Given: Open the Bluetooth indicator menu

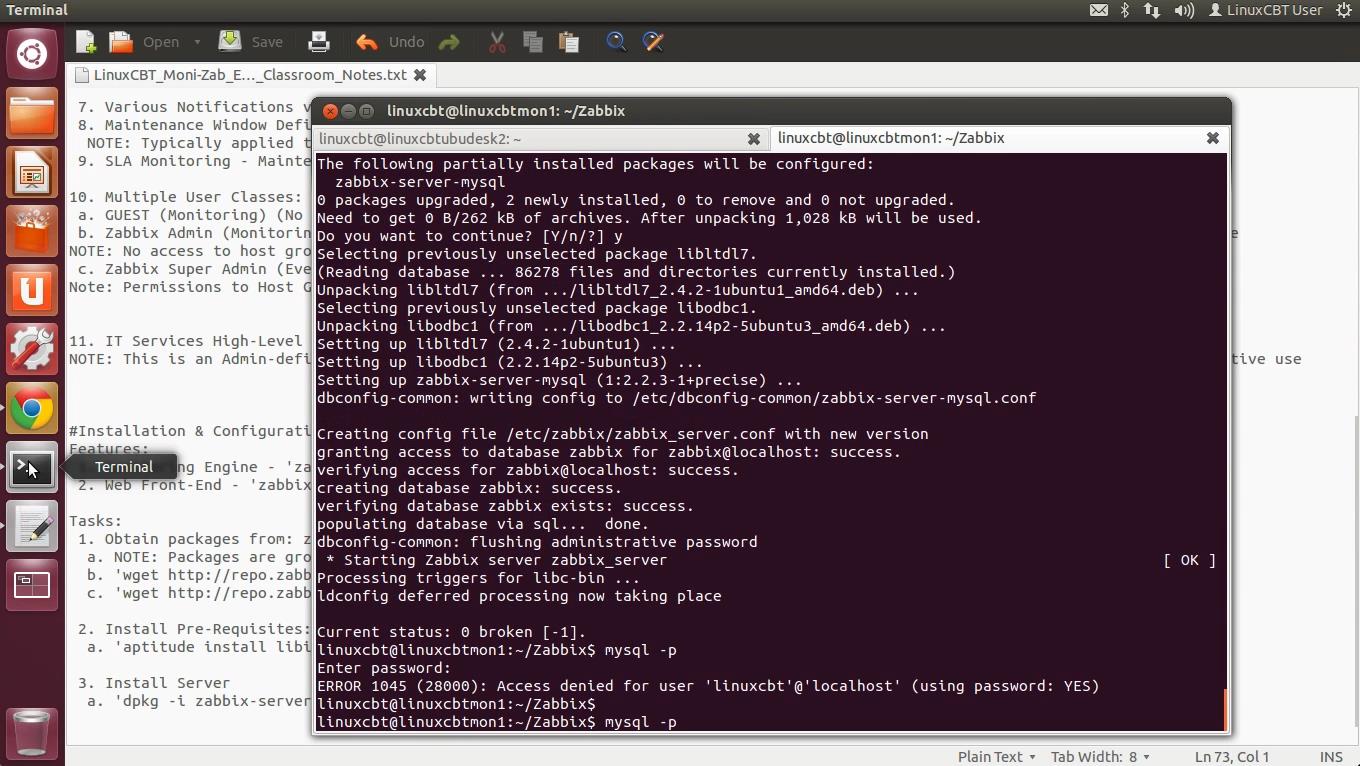Looking at the screenshot, I should [1125, 10].
